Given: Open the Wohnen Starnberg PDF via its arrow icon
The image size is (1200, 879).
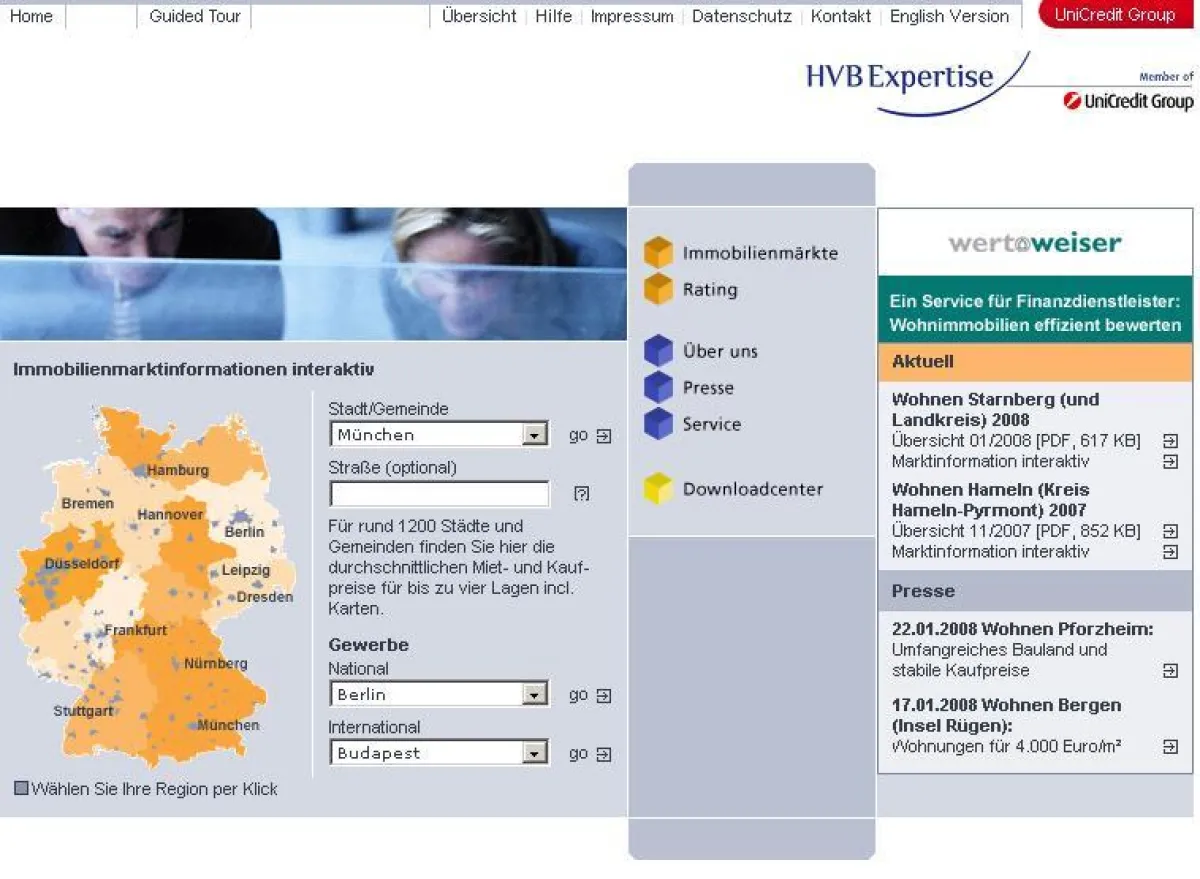Looking at the screenshot, I should (x=1170, y=440).
